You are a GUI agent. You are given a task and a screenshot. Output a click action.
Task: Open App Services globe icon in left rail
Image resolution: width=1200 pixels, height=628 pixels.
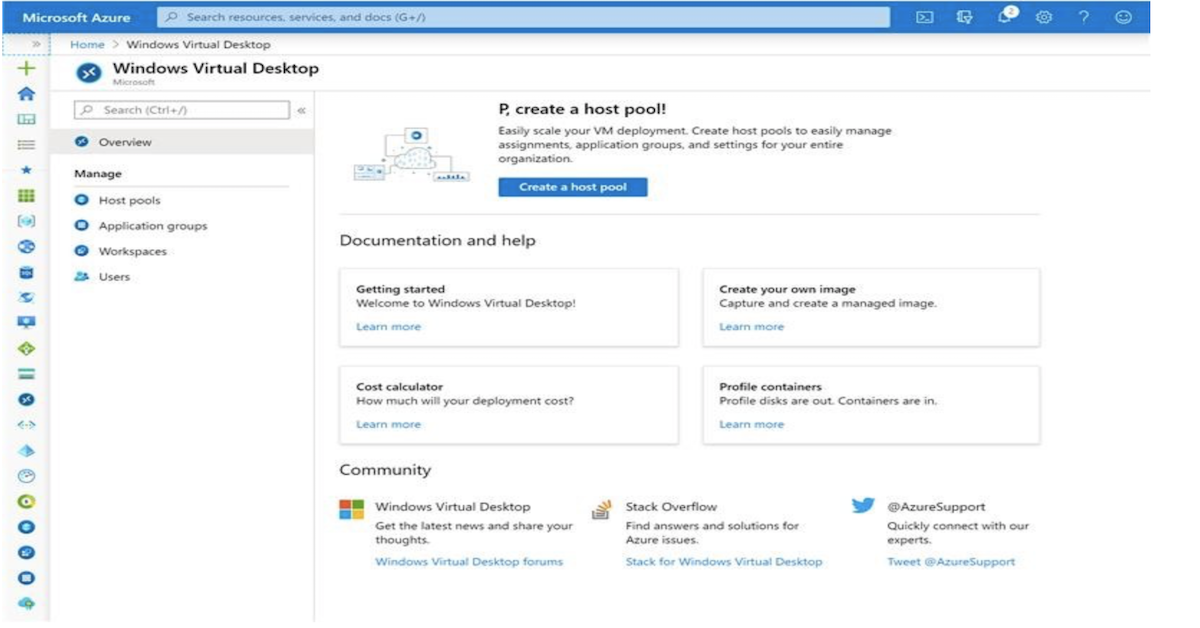click(27, 247)
